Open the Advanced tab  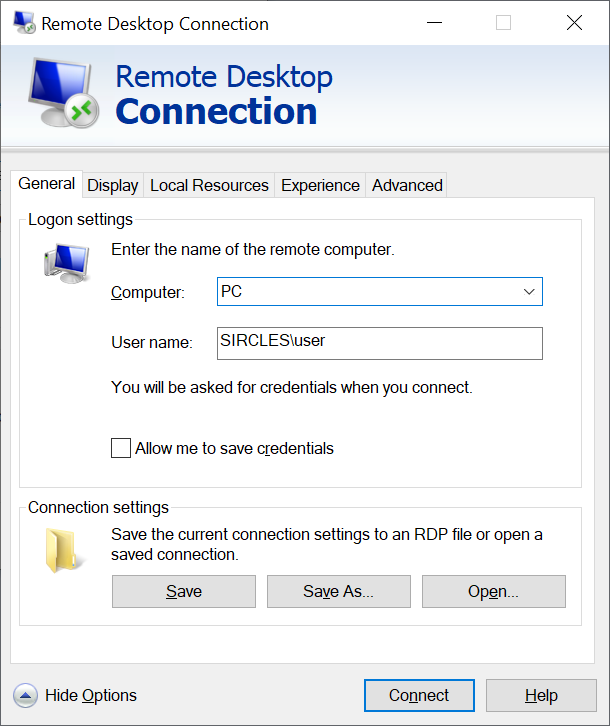click(x=407, y=185)
